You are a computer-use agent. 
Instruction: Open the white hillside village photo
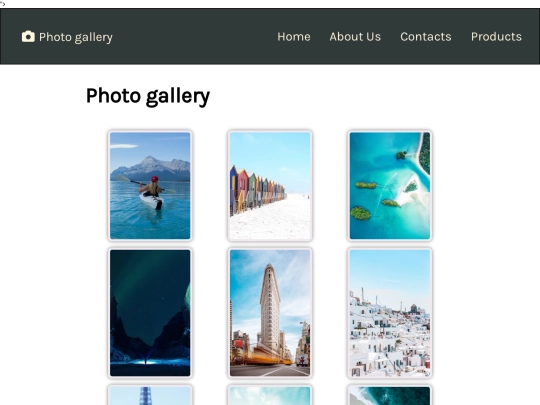coord(390,313)
